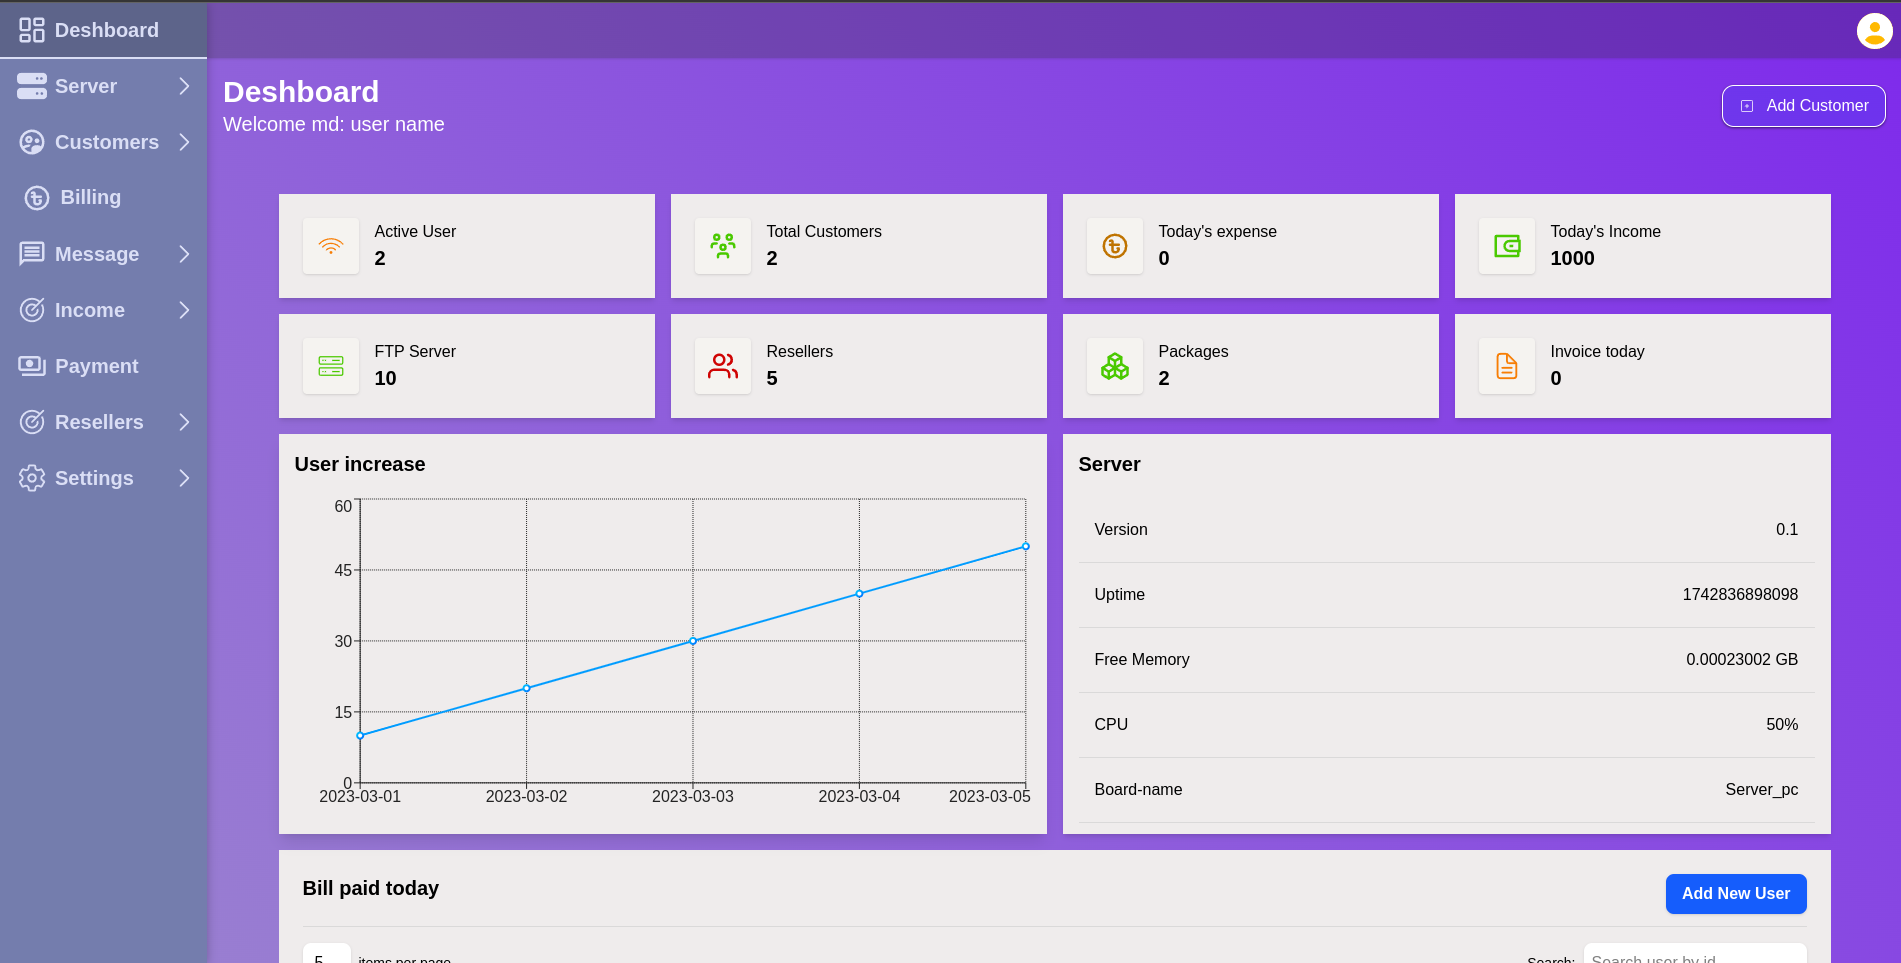Click the red Resellers people icon

pos(722,366)
